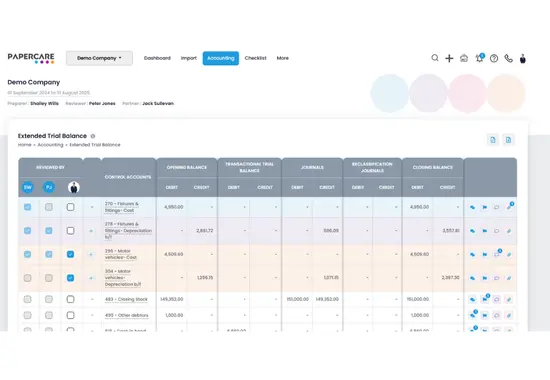Open the help question-mark icon
Image resolution: width=550 pixels, height=380 pixels.
tap(494, 58)
